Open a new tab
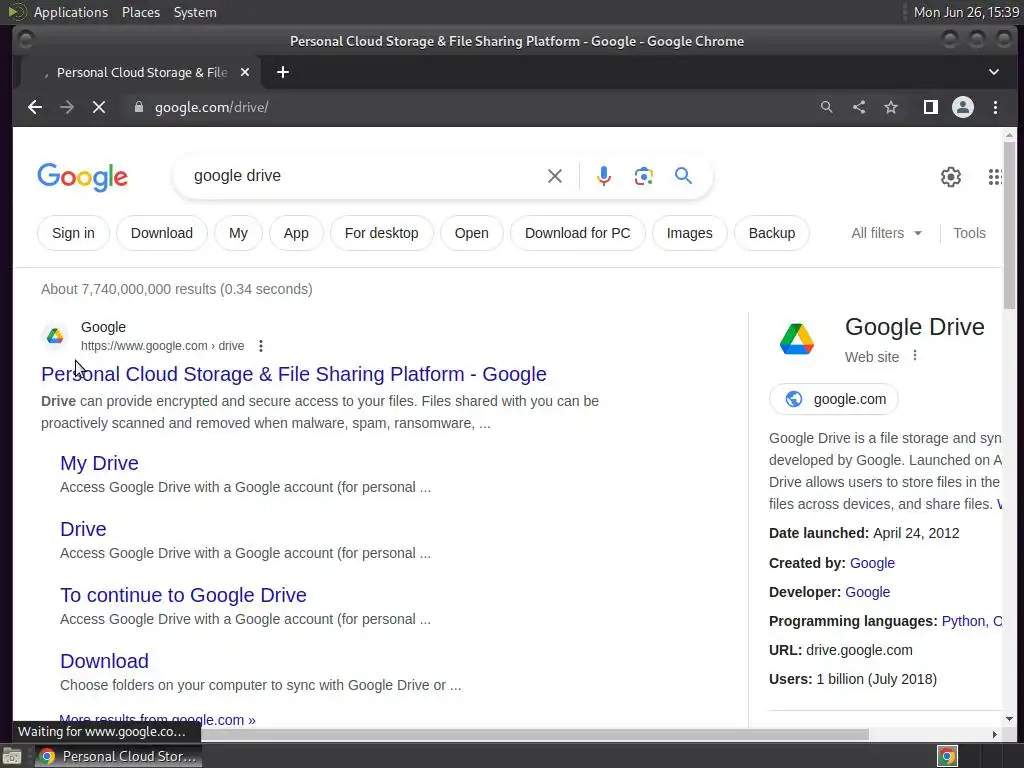Image resolution: width=1024 pixels, height=768 pixels. pyautogui.click(x=283, y=72)
